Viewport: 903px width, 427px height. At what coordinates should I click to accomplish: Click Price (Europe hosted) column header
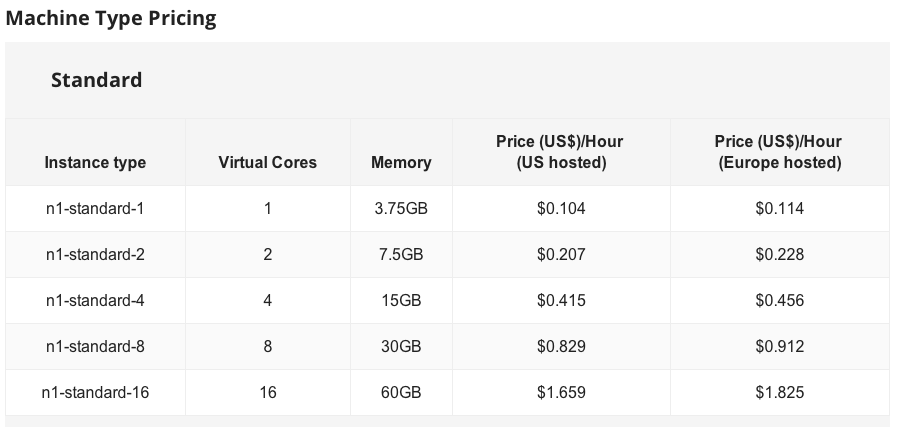click(x=779, y=152)
